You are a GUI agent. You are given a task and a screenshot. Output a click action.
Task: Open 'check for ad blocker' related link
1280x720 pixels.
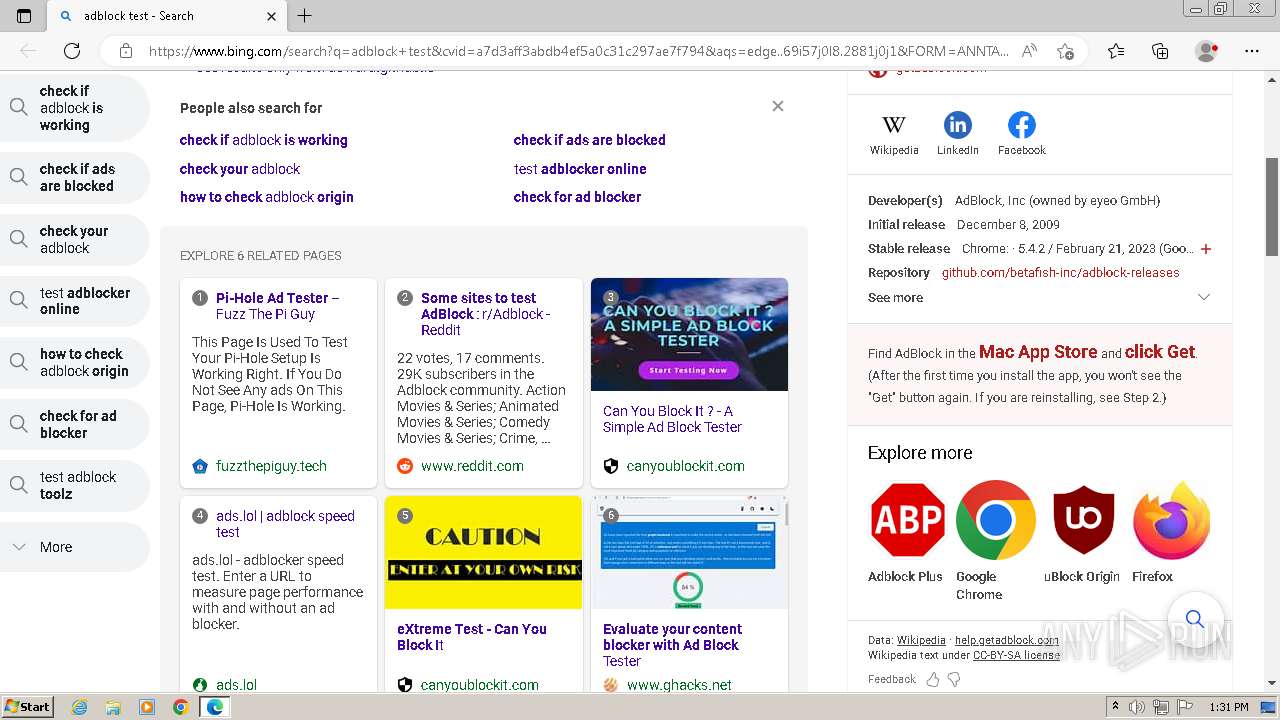(577, 197)
